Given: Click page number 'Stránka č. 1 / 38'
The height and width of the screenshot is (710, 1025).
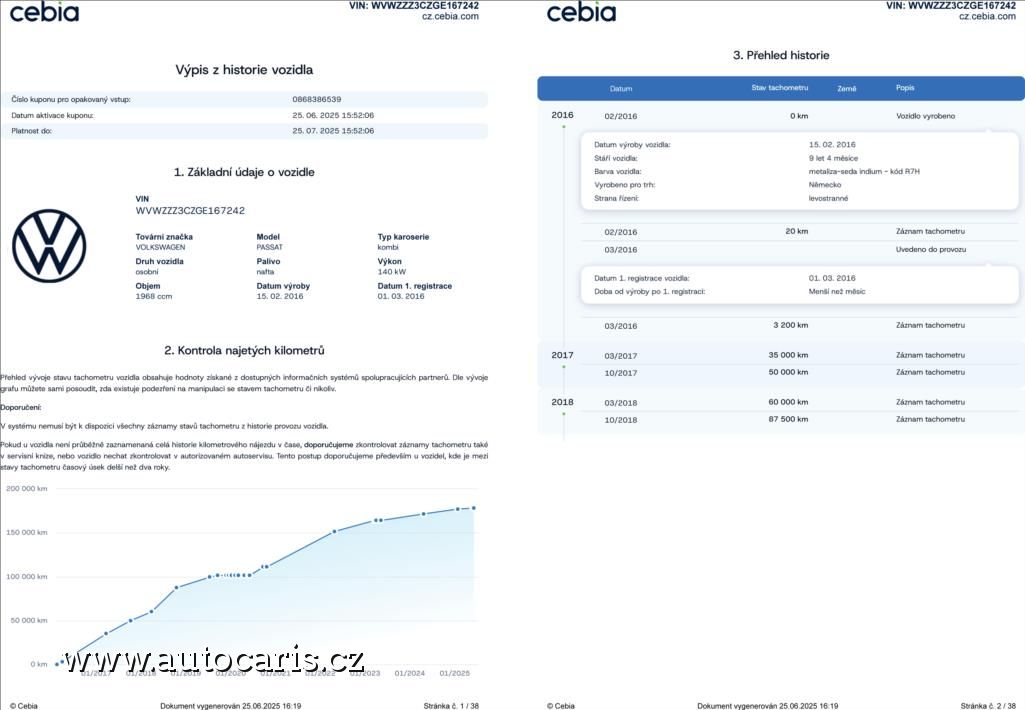Looking at the screenshot, I should 451,706.
